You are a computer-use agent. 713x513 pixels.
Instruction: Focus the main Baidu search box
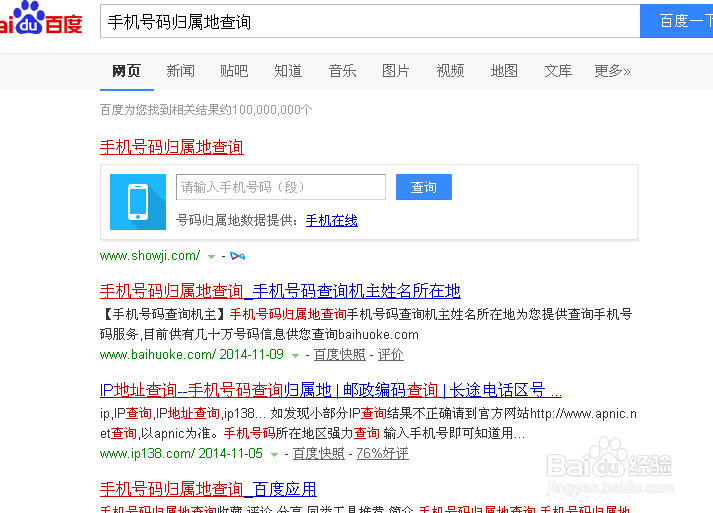coord(370,21)
